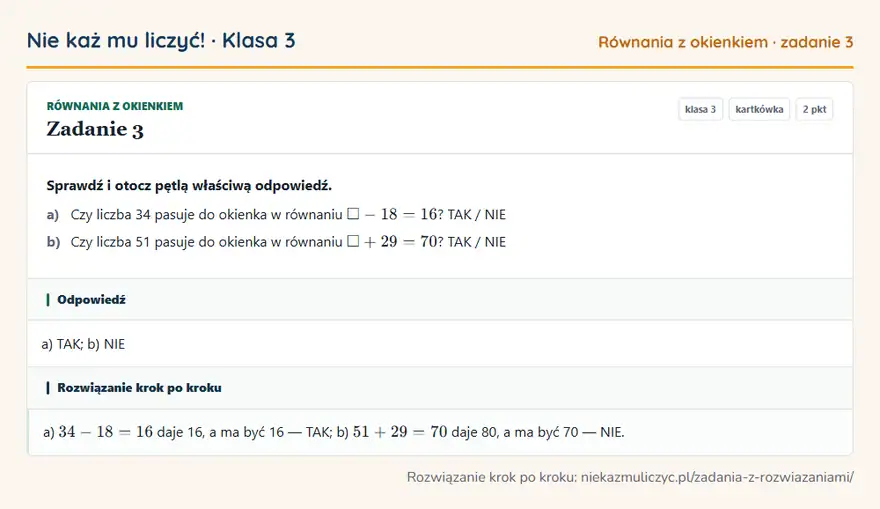
Task: Click the 'Zadanie 3' heading
Action: (x=95, y=130)
